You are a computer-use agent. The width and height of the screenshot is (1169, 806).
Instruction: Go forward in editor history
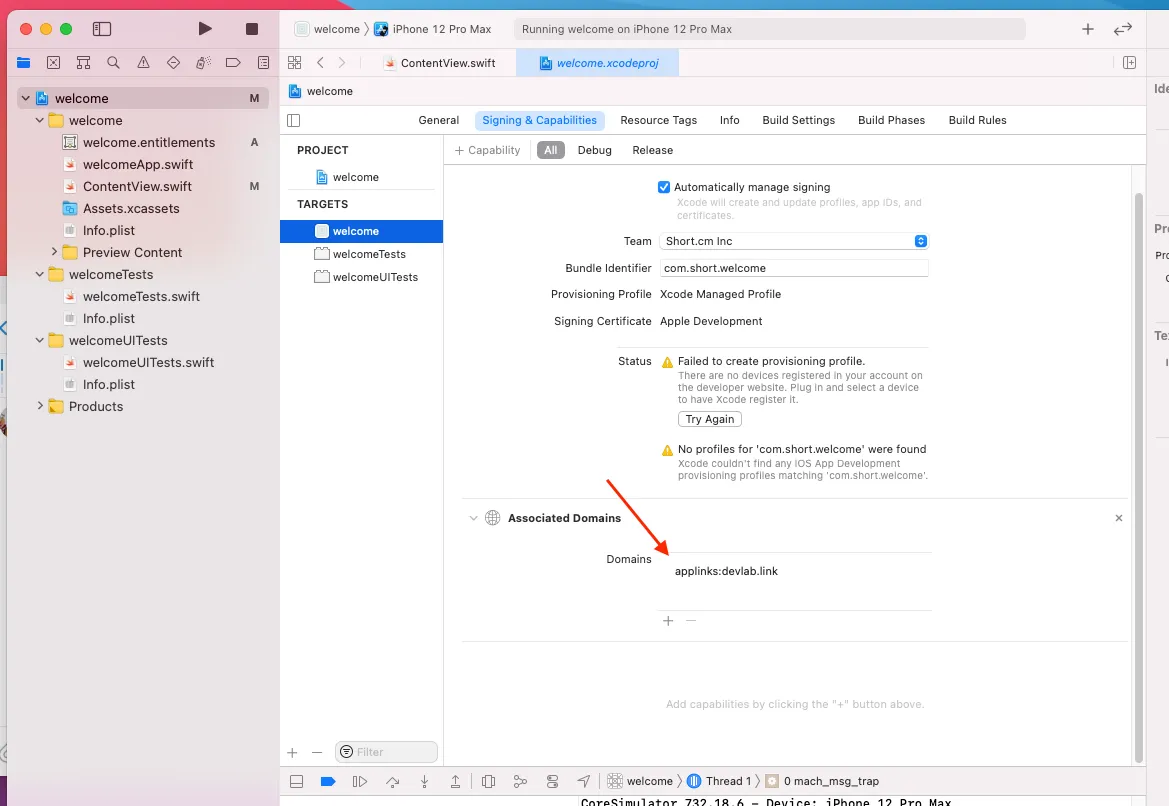[342, 63]
